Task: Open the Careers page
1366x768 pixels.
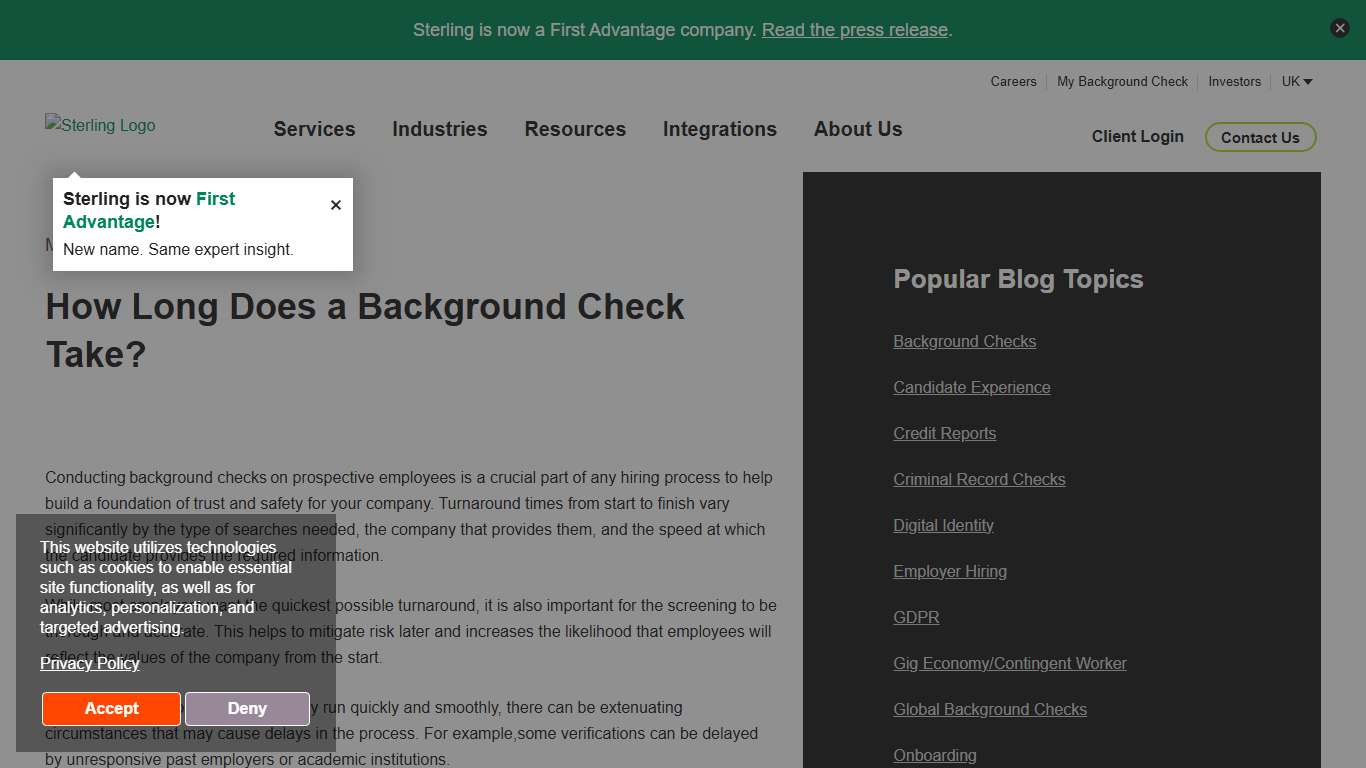Action: 1013,81
